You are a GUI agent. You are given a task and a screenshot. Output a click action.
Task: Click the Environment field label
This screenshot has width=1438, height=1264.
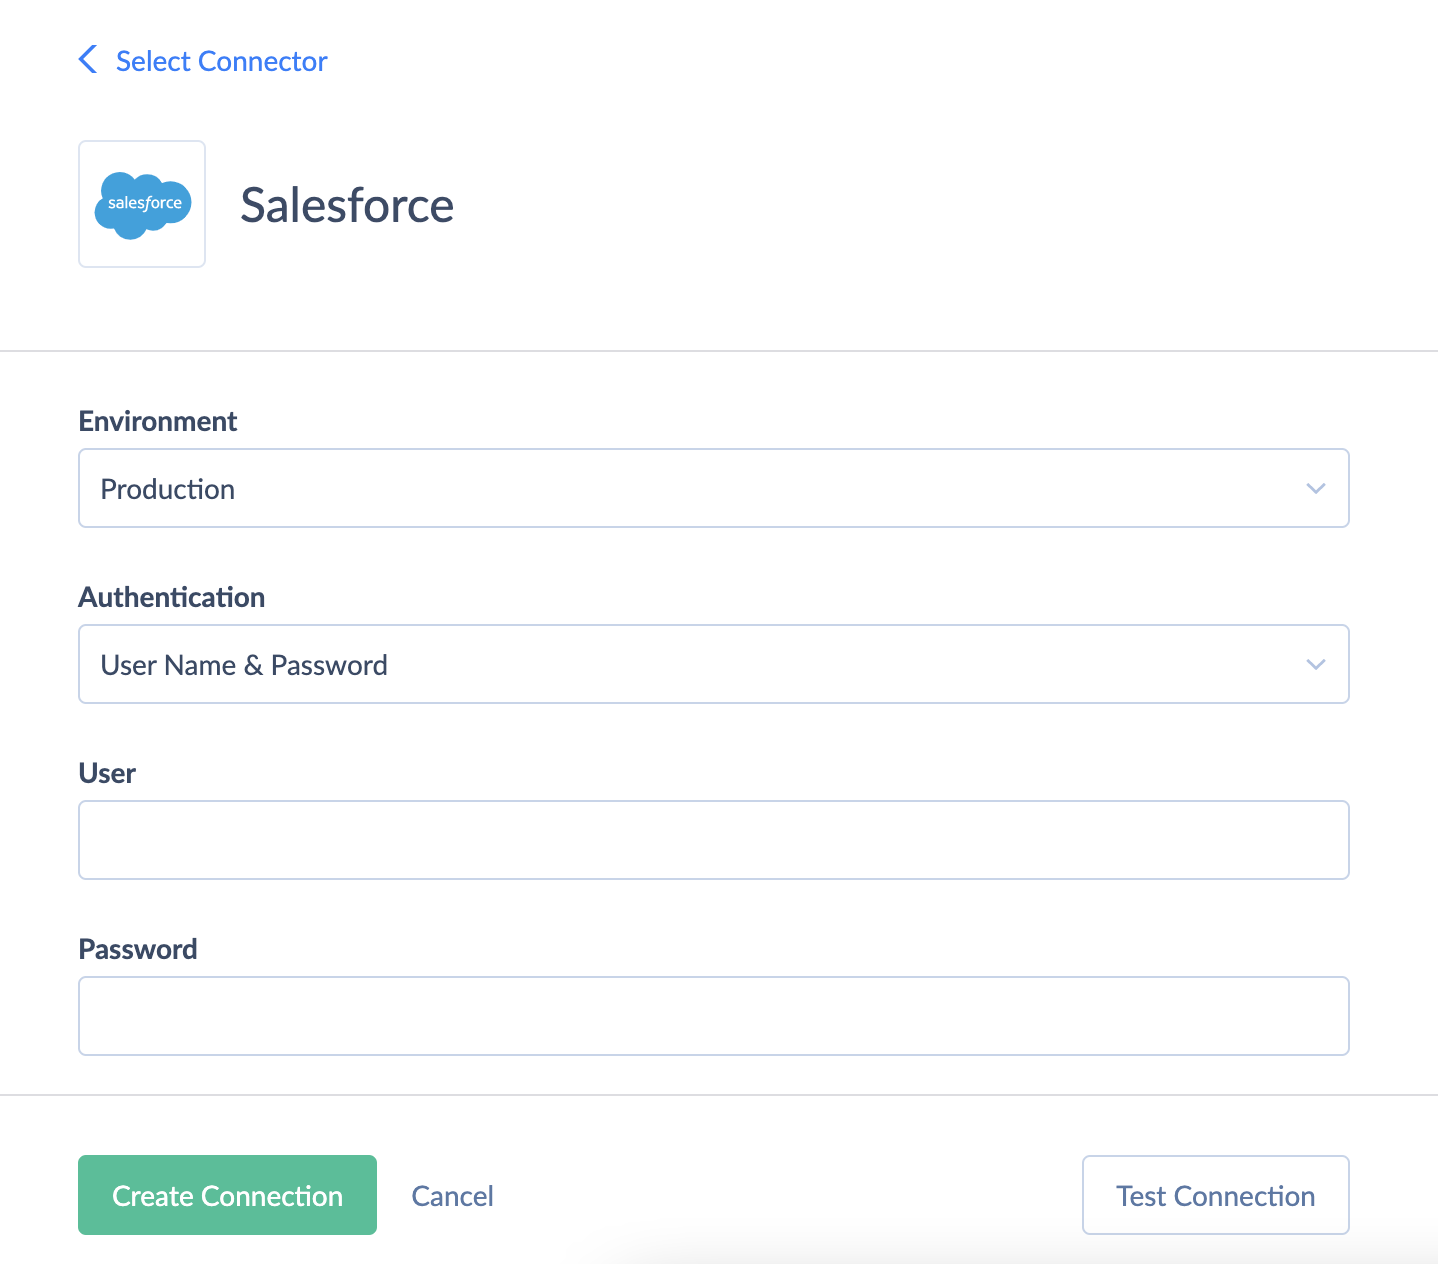click(x=157, y=421)
